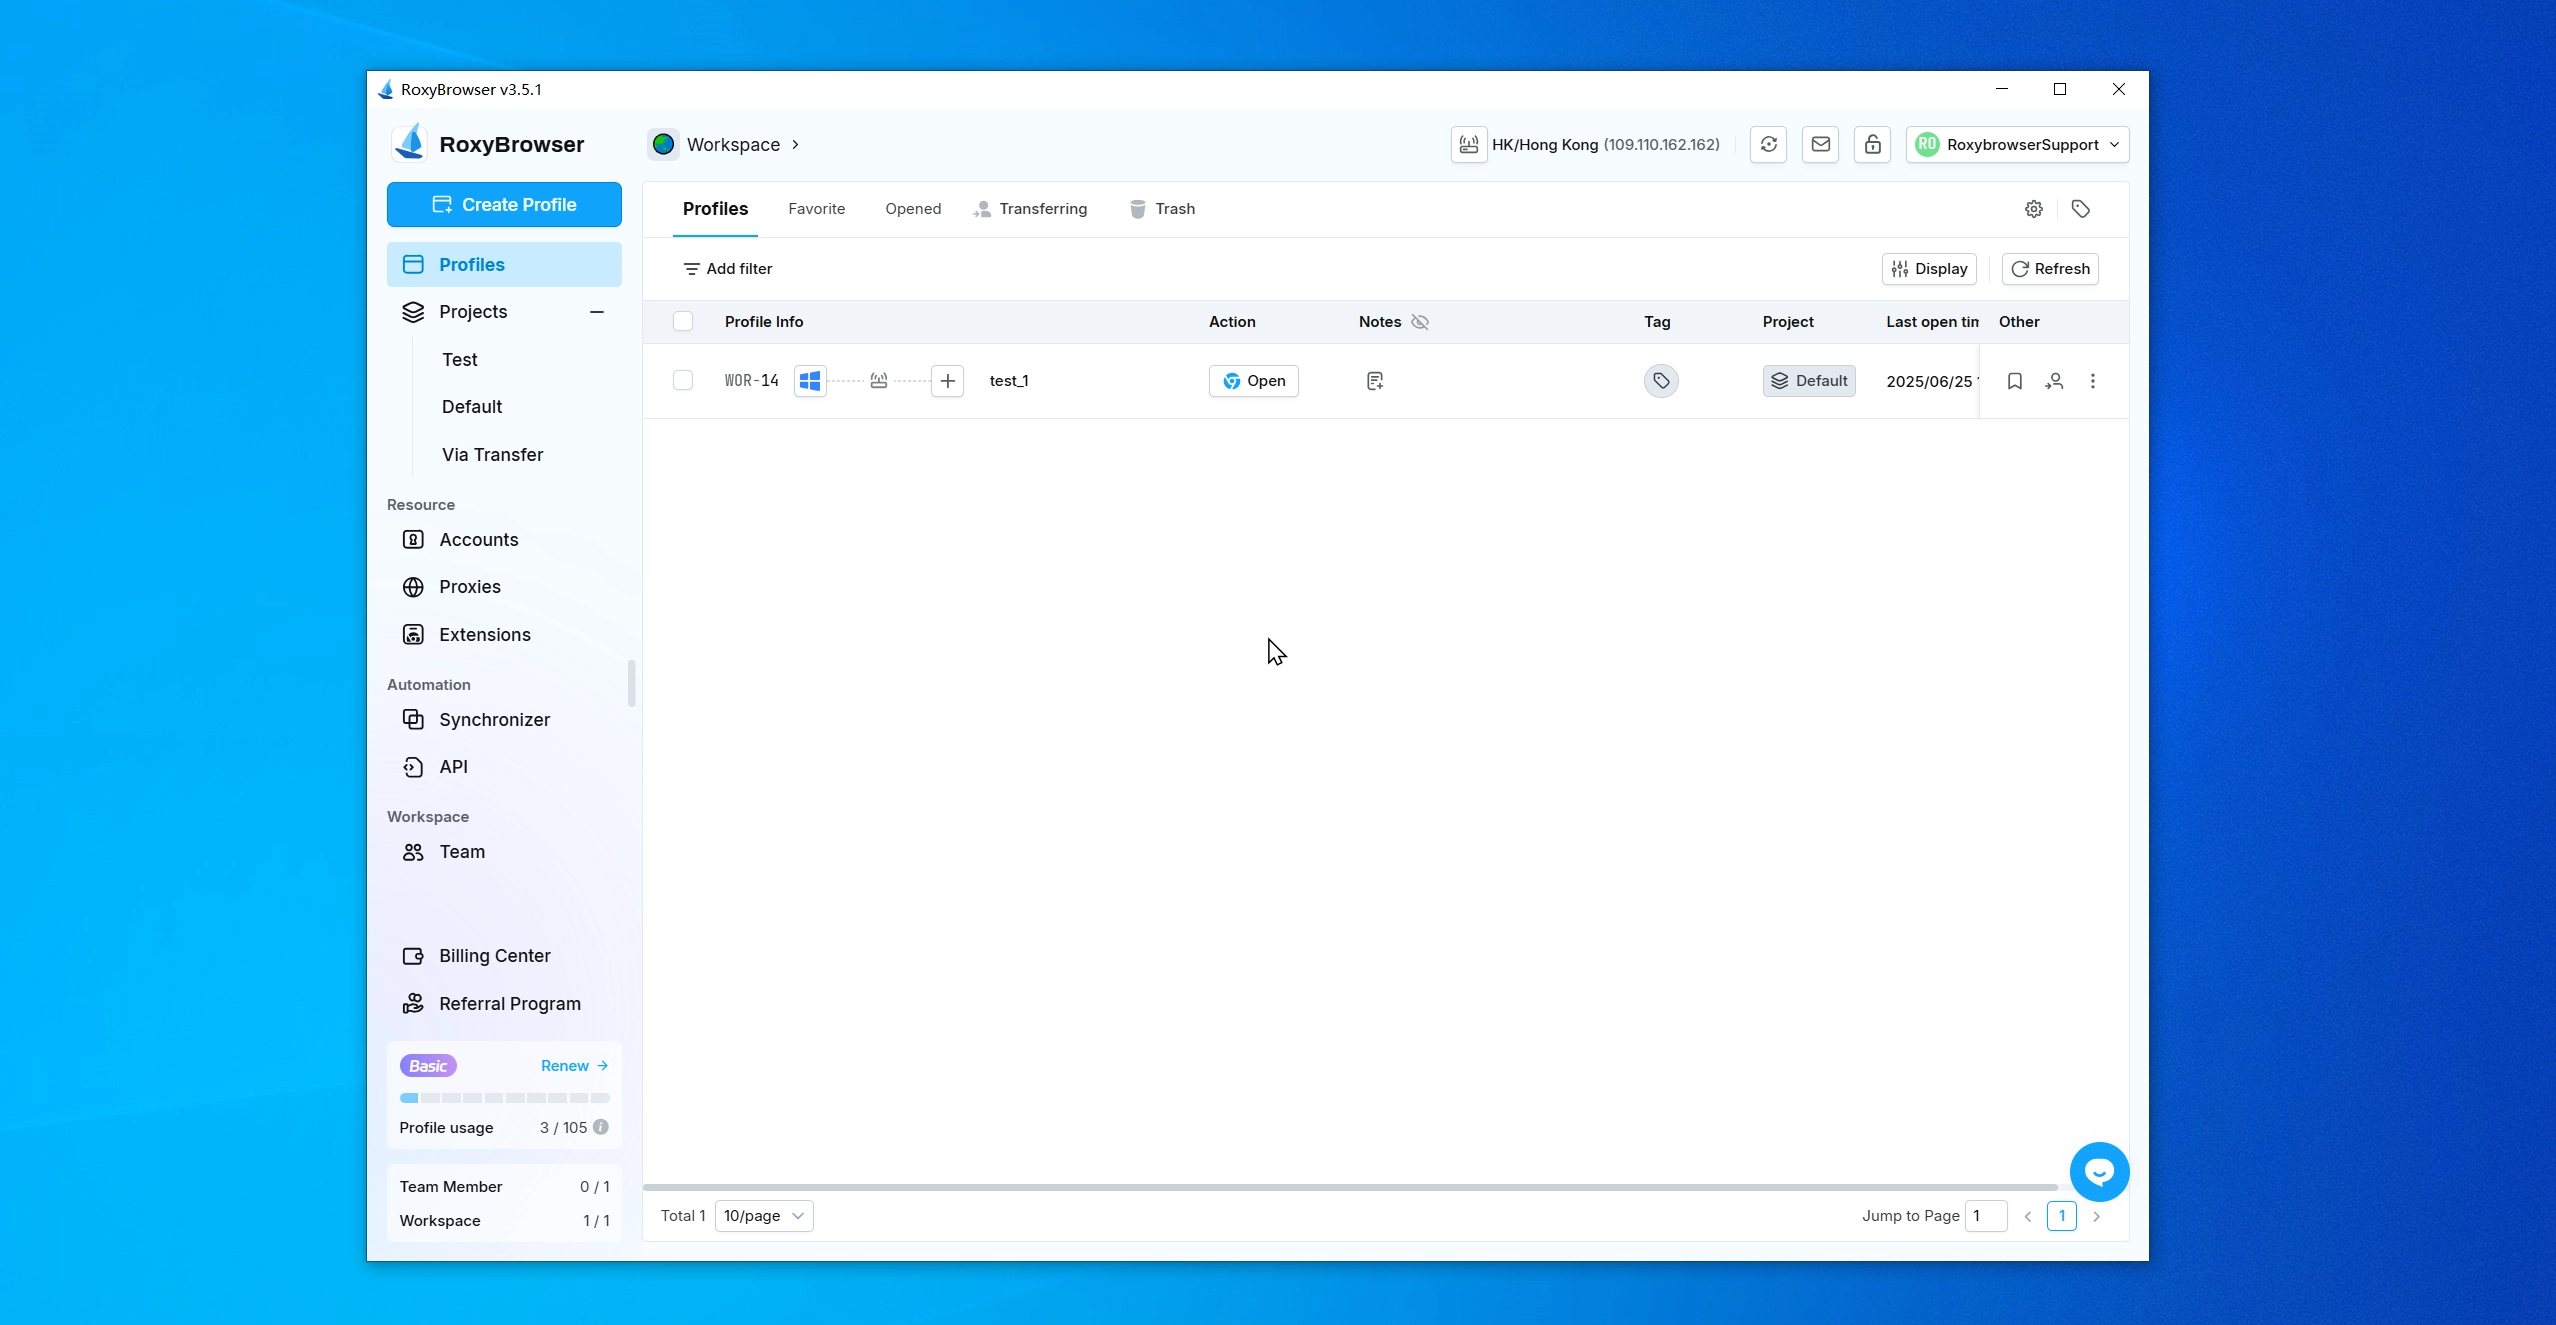The width and height of the screenshot is (2556, 1325).
Task: Switch to the Trash tab
Action: (1163, 209)
